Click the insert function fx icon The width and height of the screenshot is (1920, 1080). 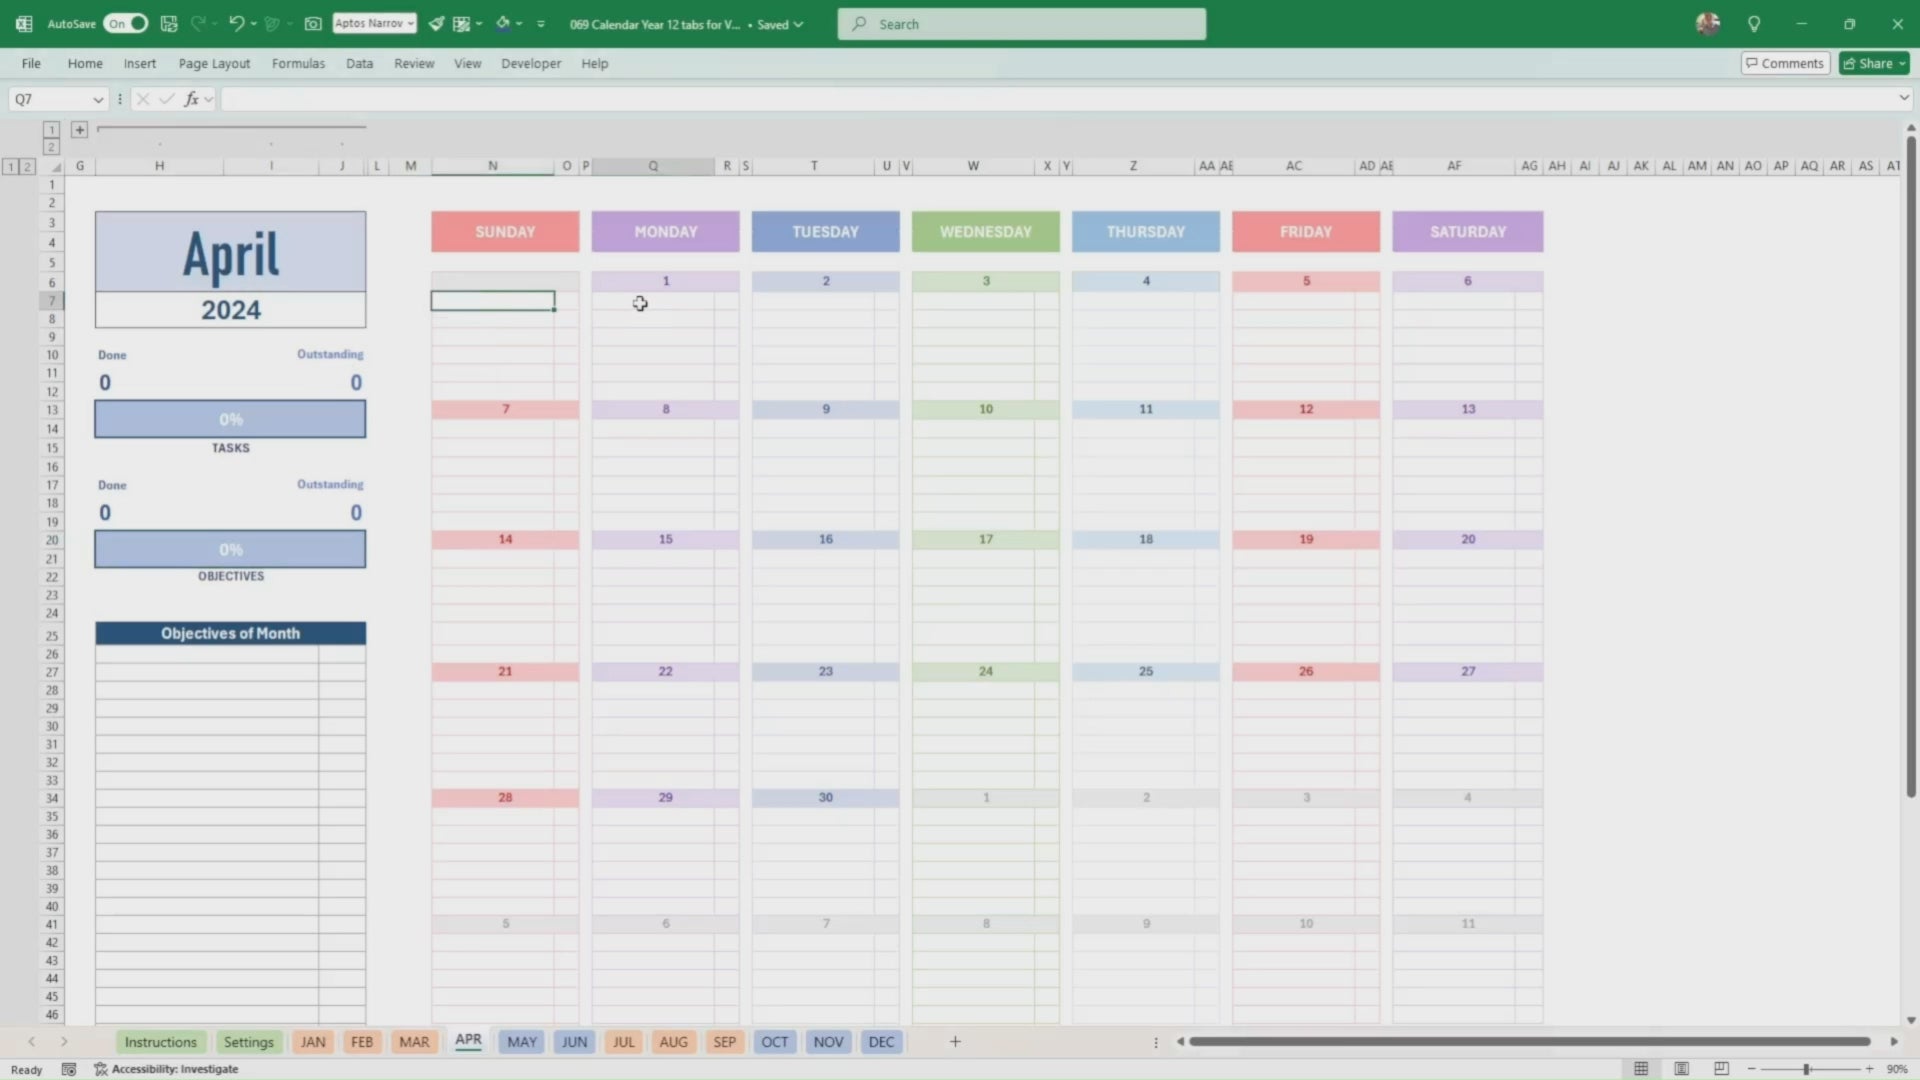192,99
